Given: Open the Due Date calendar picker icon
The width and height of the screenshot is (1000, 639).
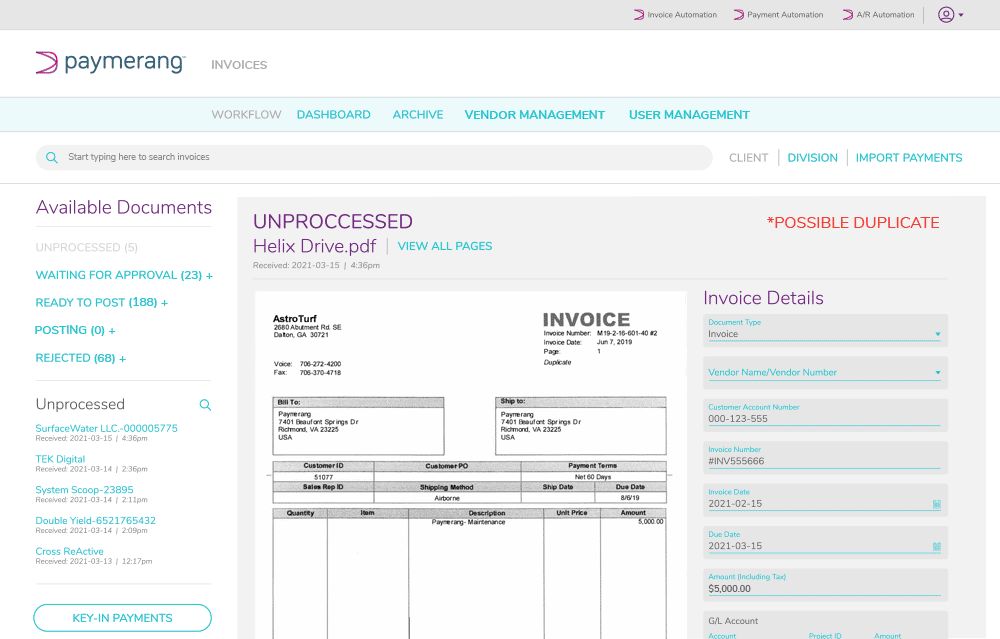Looking at the screenshot, I should tap(936, 547).
